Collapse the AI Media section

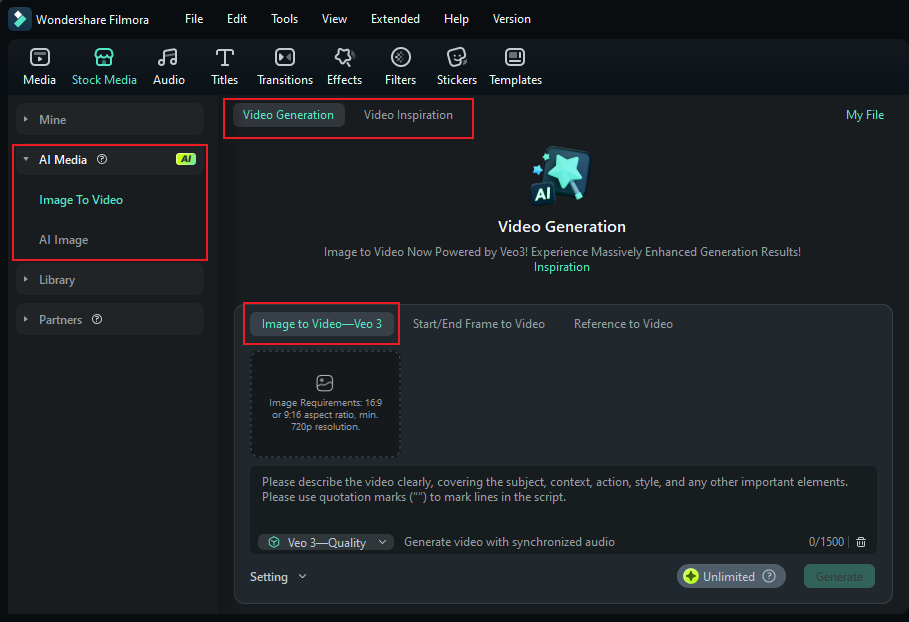pyautogui.click(x=26, y=159)
